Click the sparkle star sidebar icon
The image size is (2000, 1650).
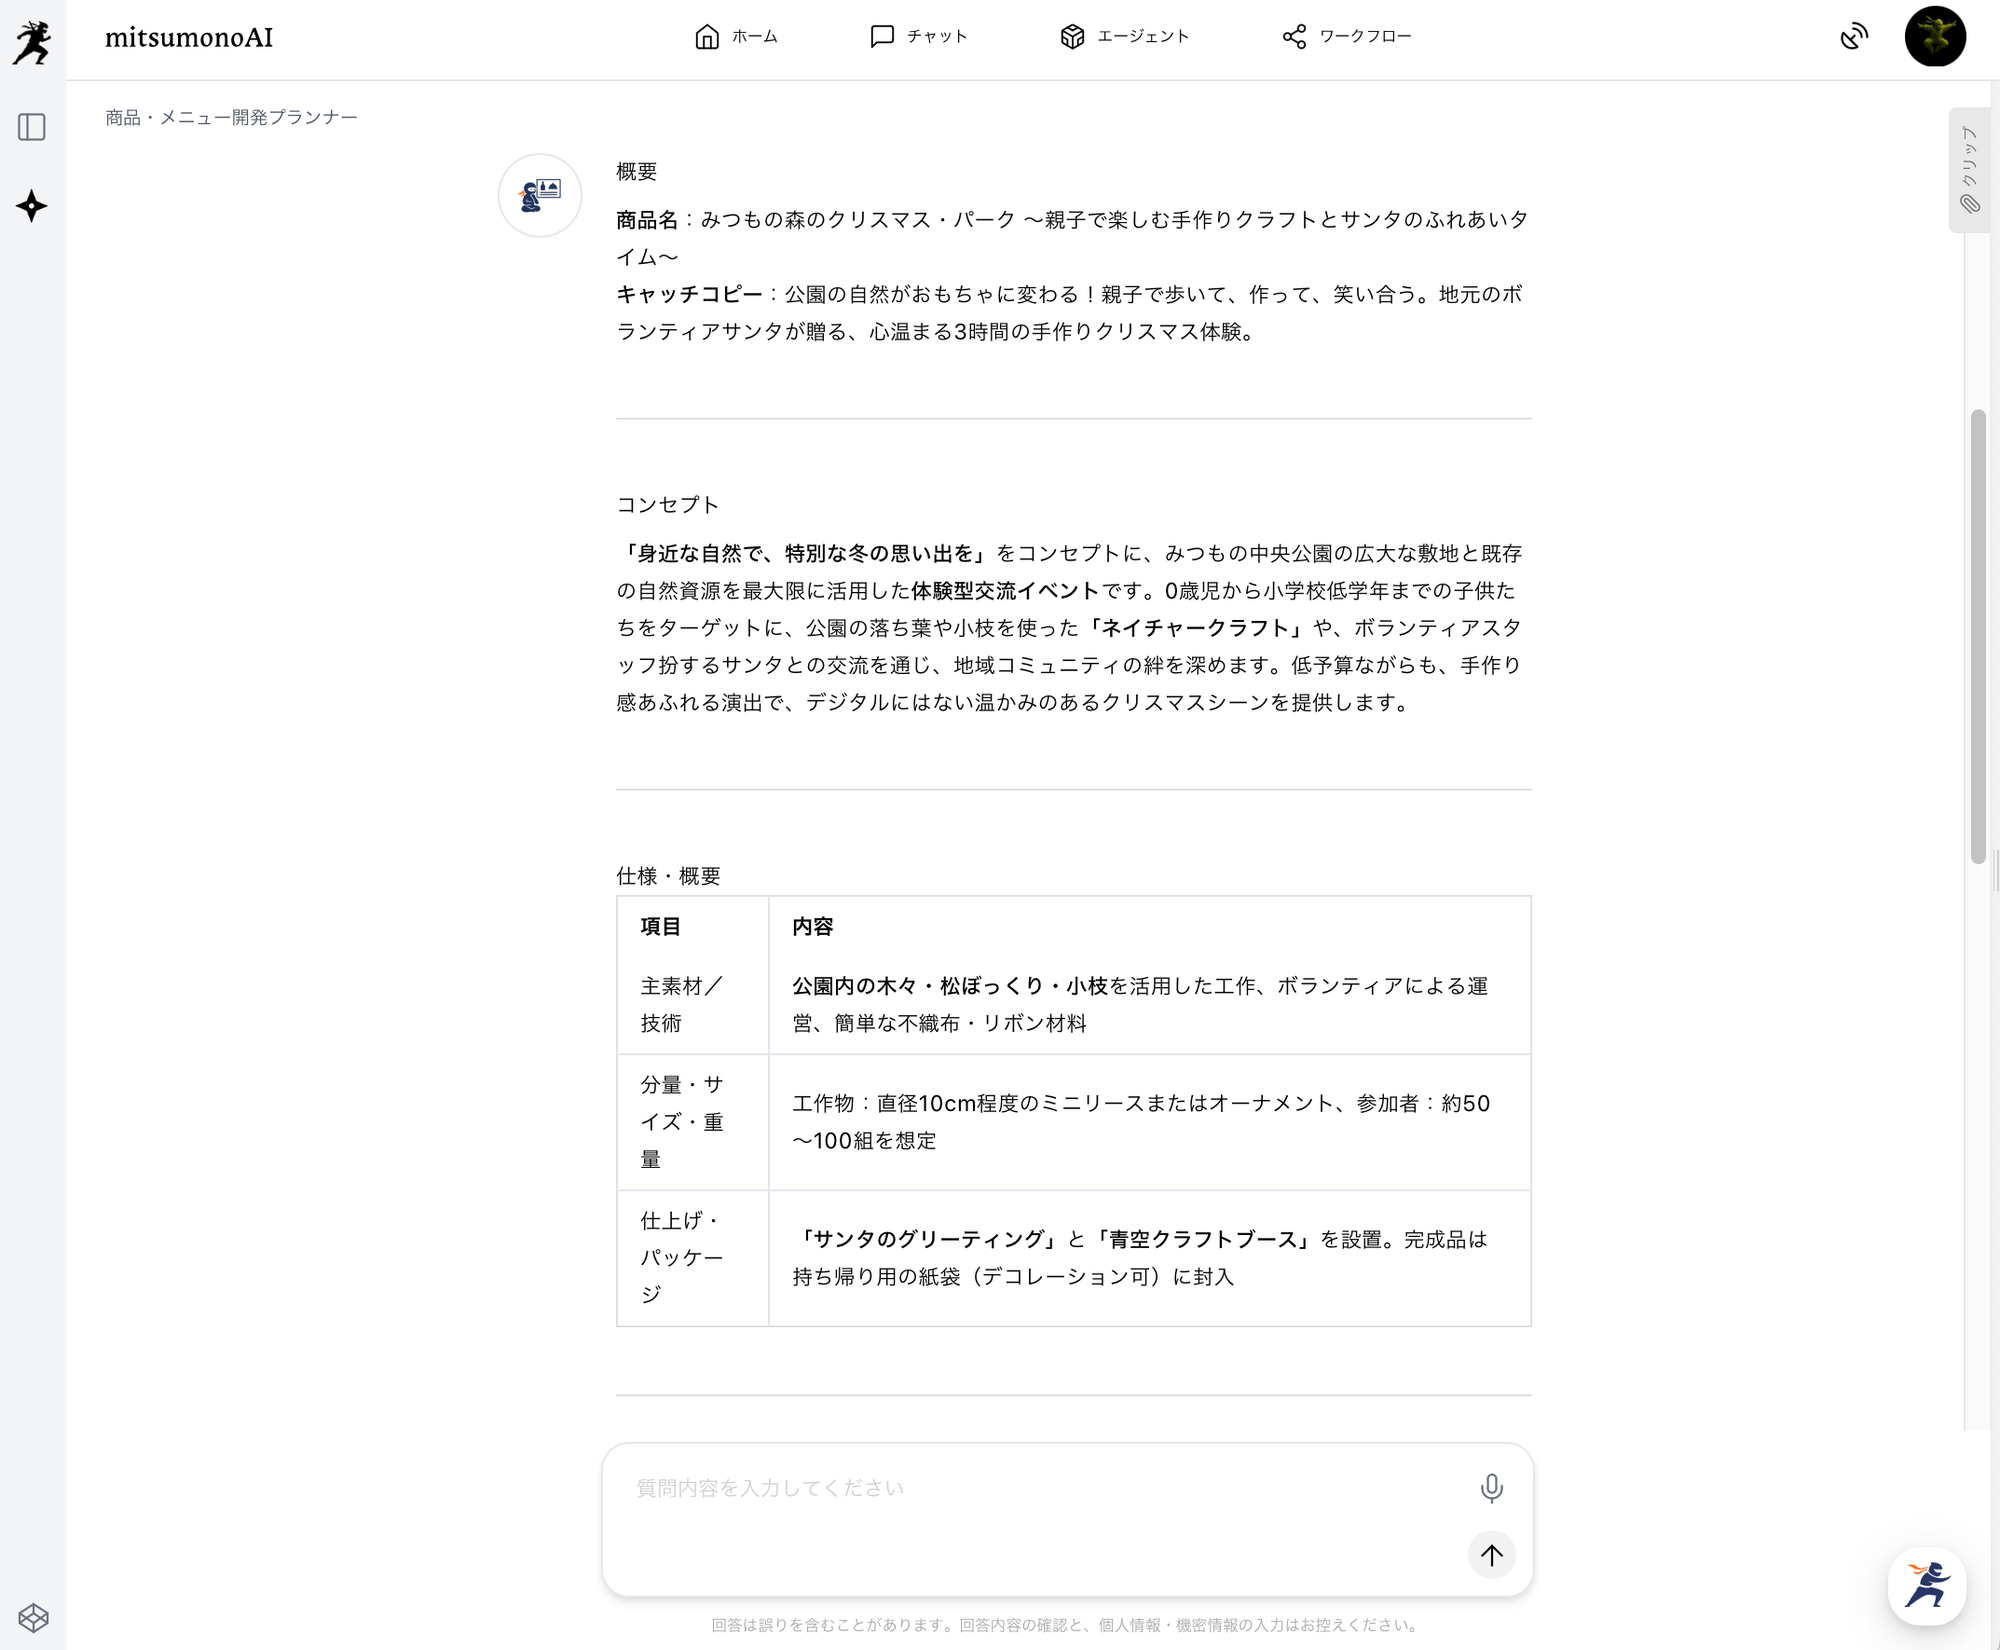(32, 206)
